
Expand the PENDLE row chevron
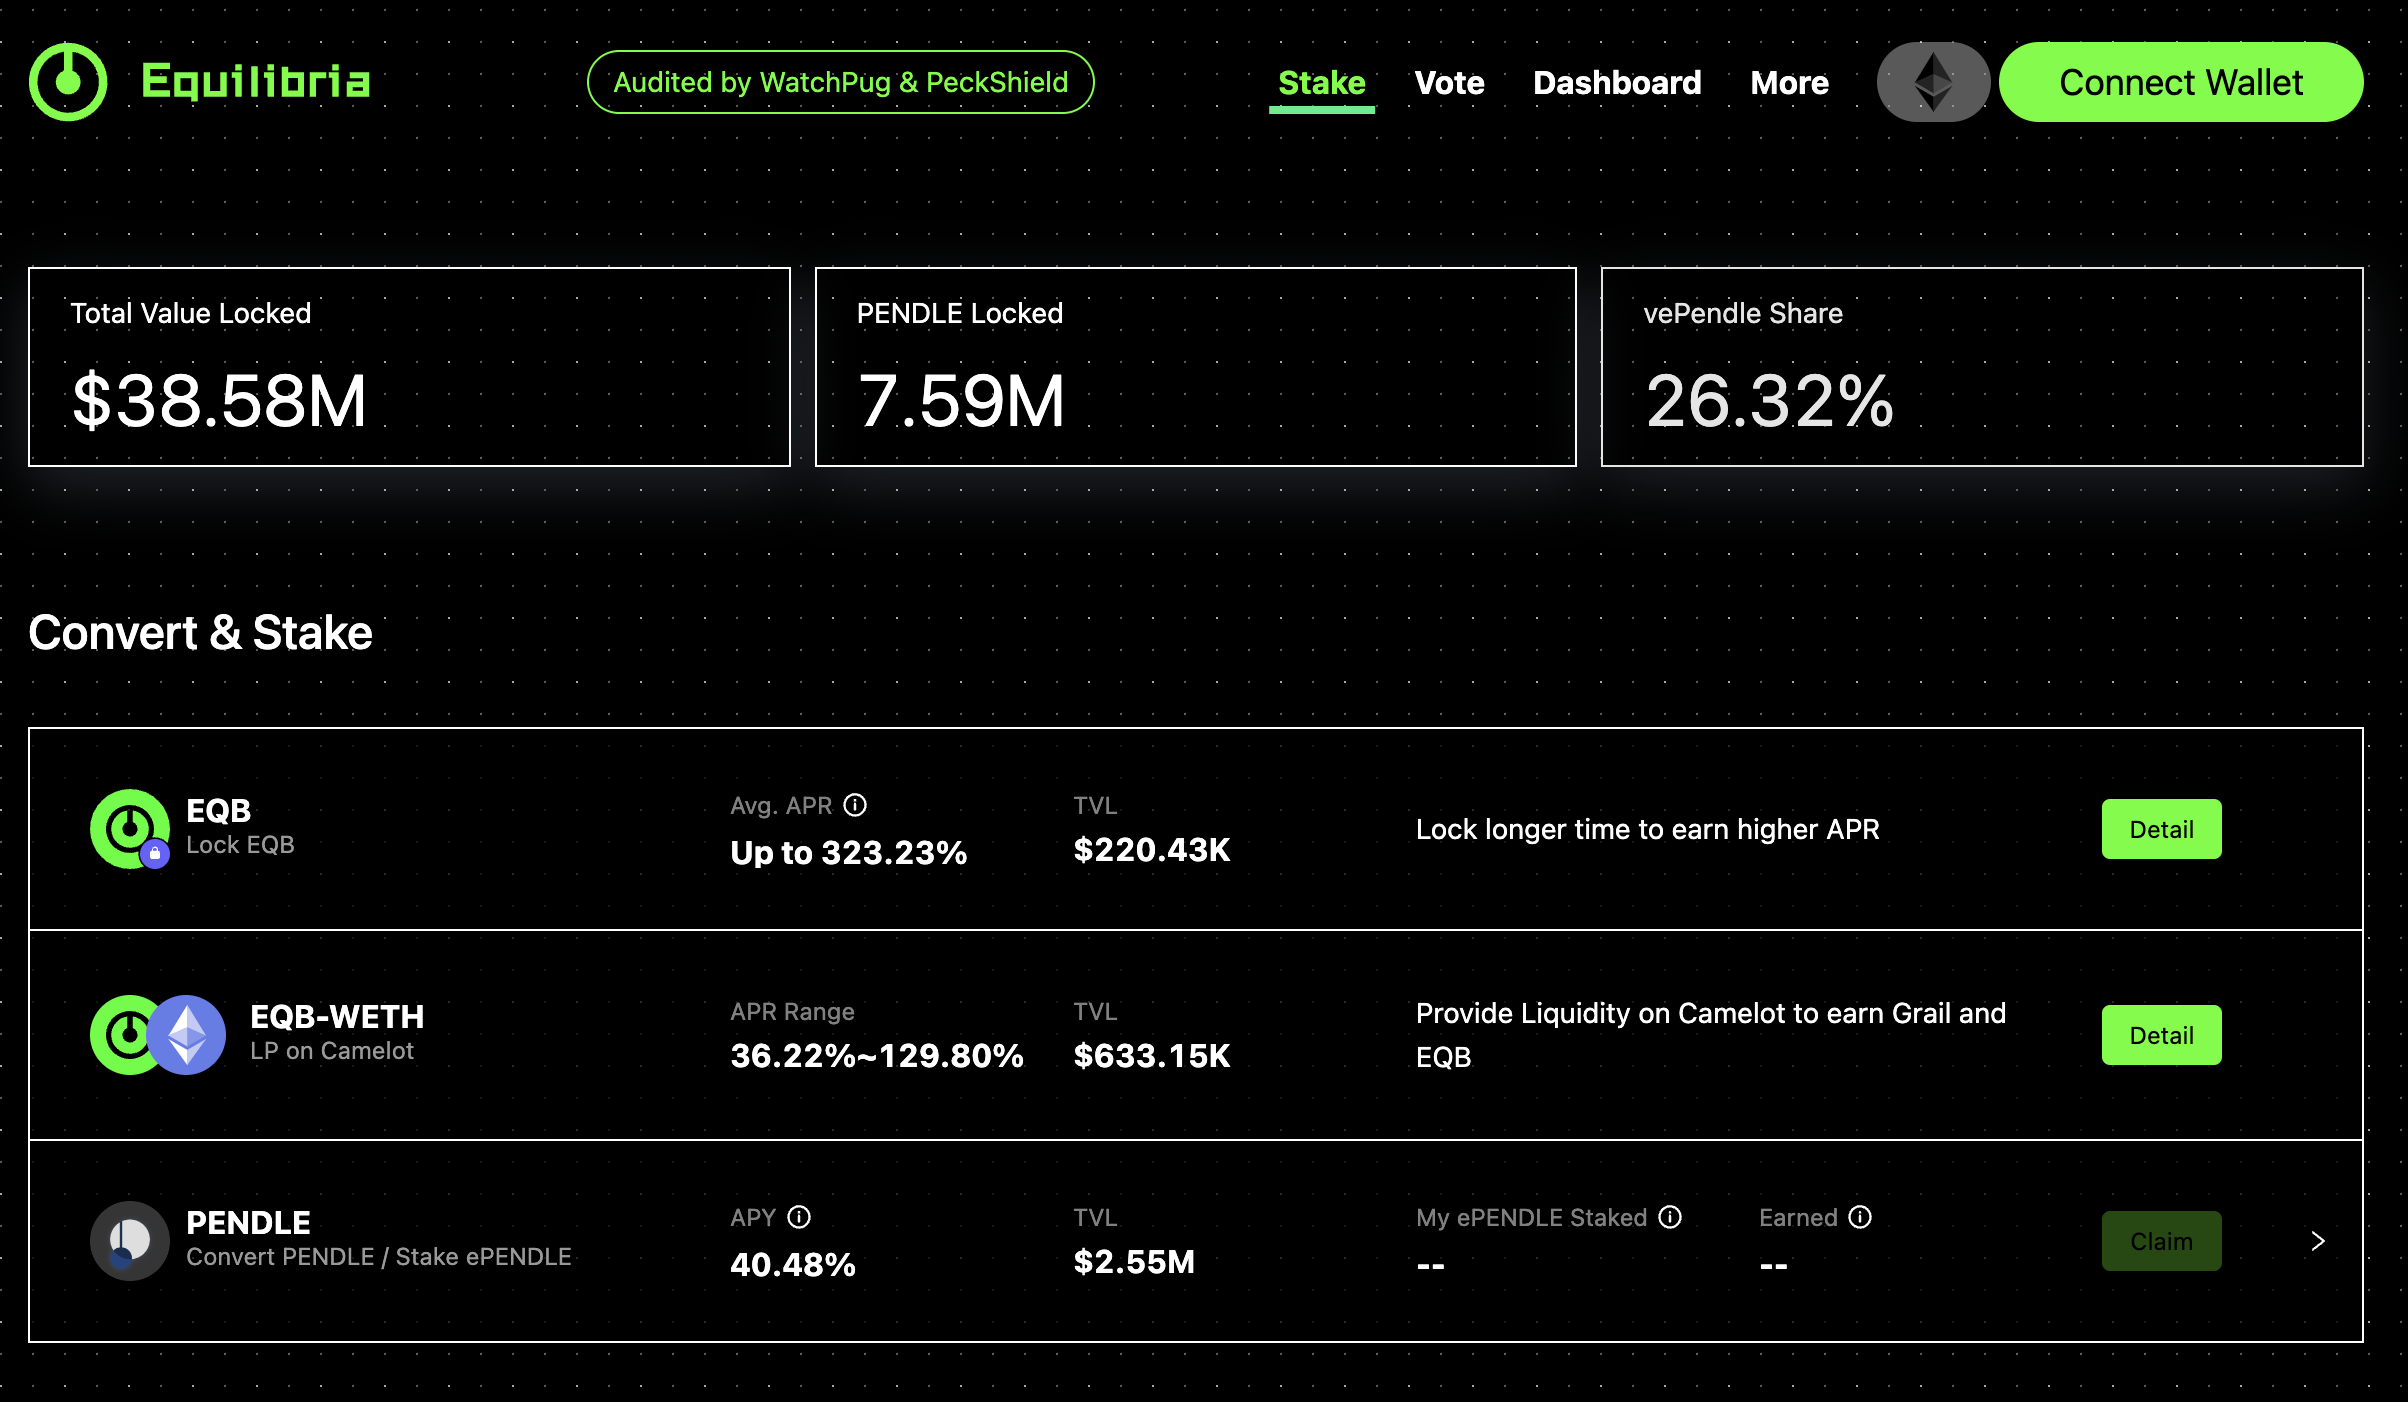(2318, 1241)
